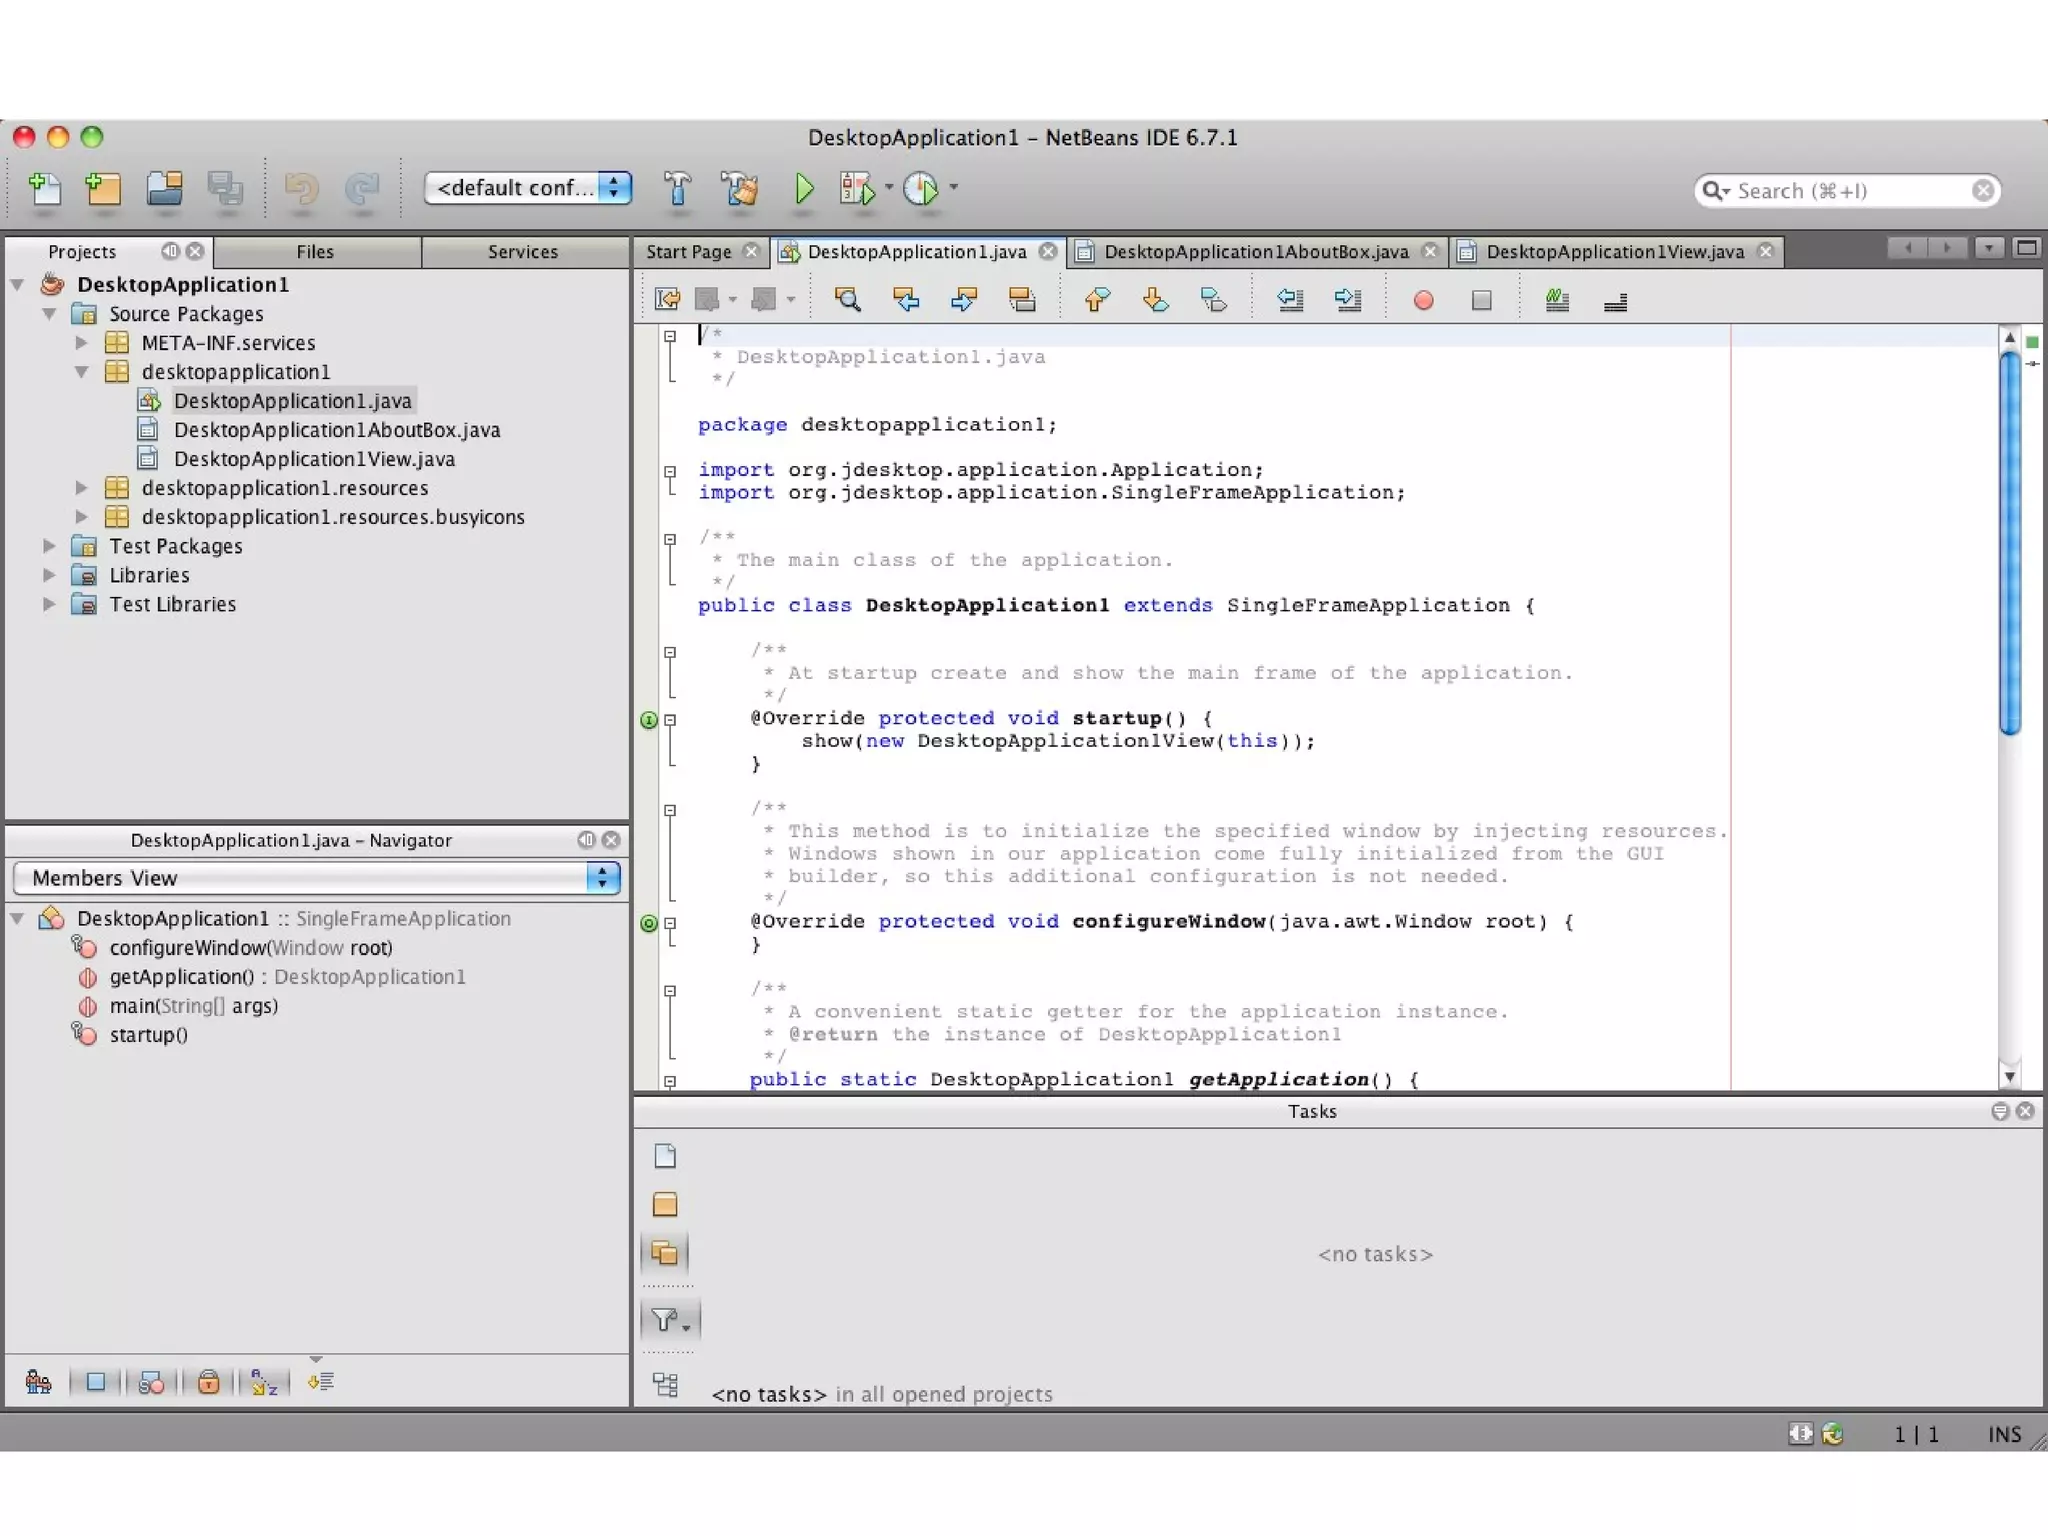Click the Redo arrow icon
The width and height of the screenshot is (2048, 1536).
tap(362, 189)
